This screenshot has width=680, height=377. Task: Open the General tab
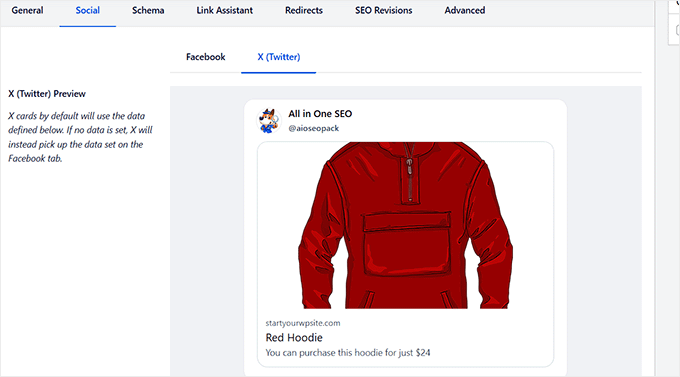point(27,10)
